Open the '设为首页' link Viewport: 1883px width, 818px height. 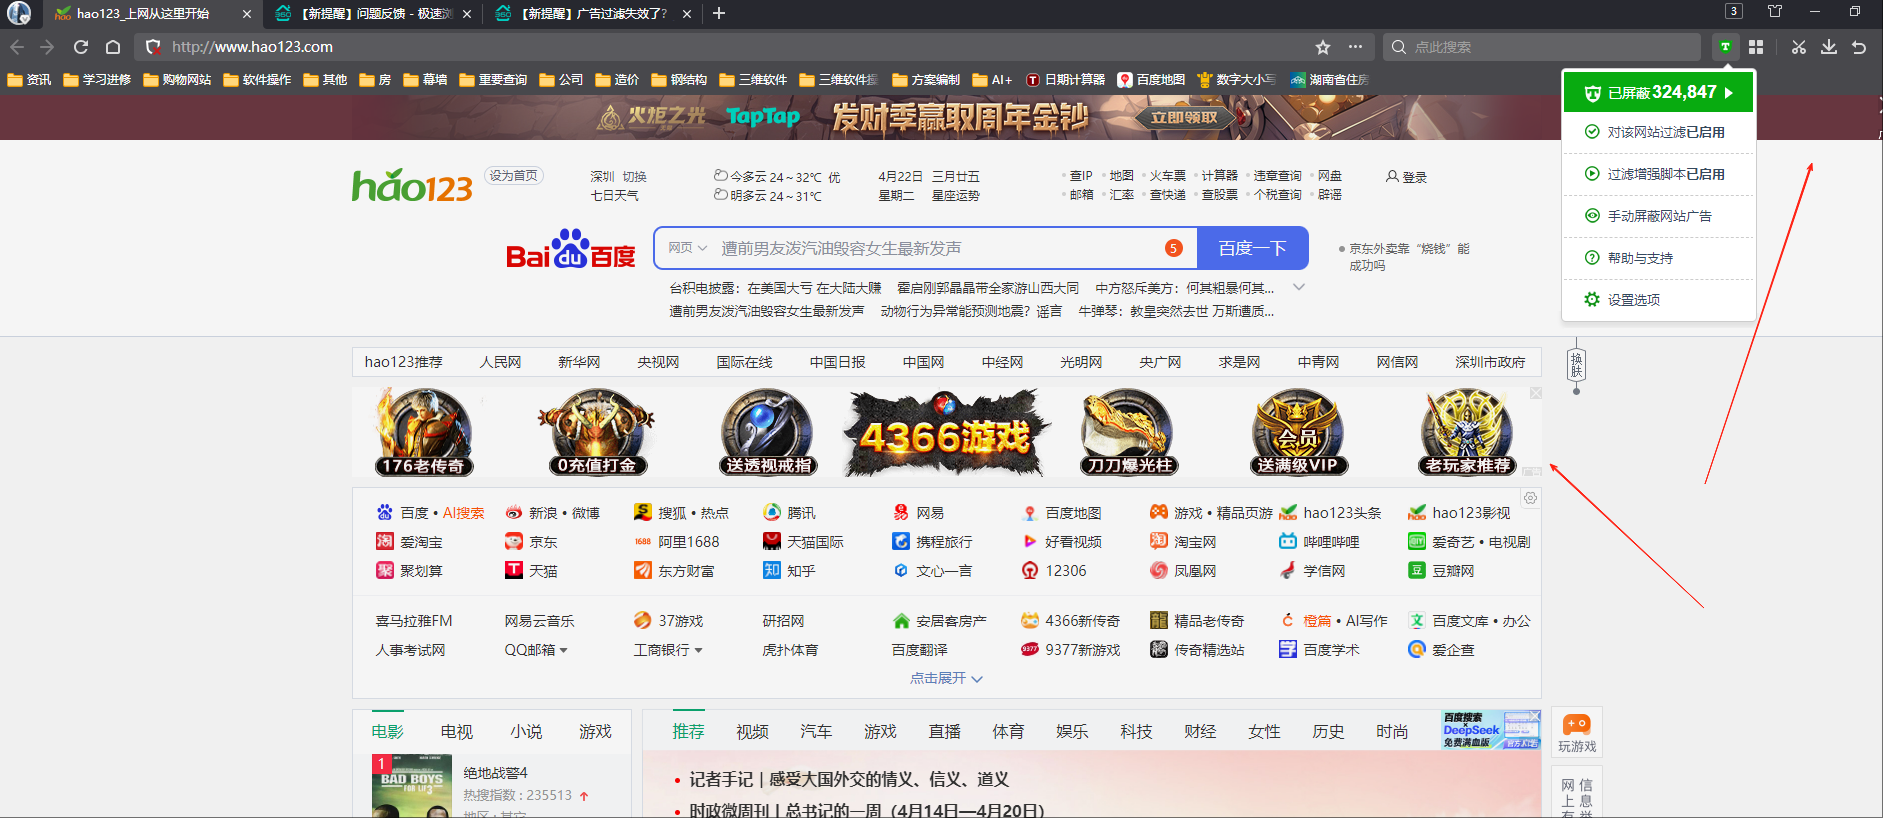(513, 176)
